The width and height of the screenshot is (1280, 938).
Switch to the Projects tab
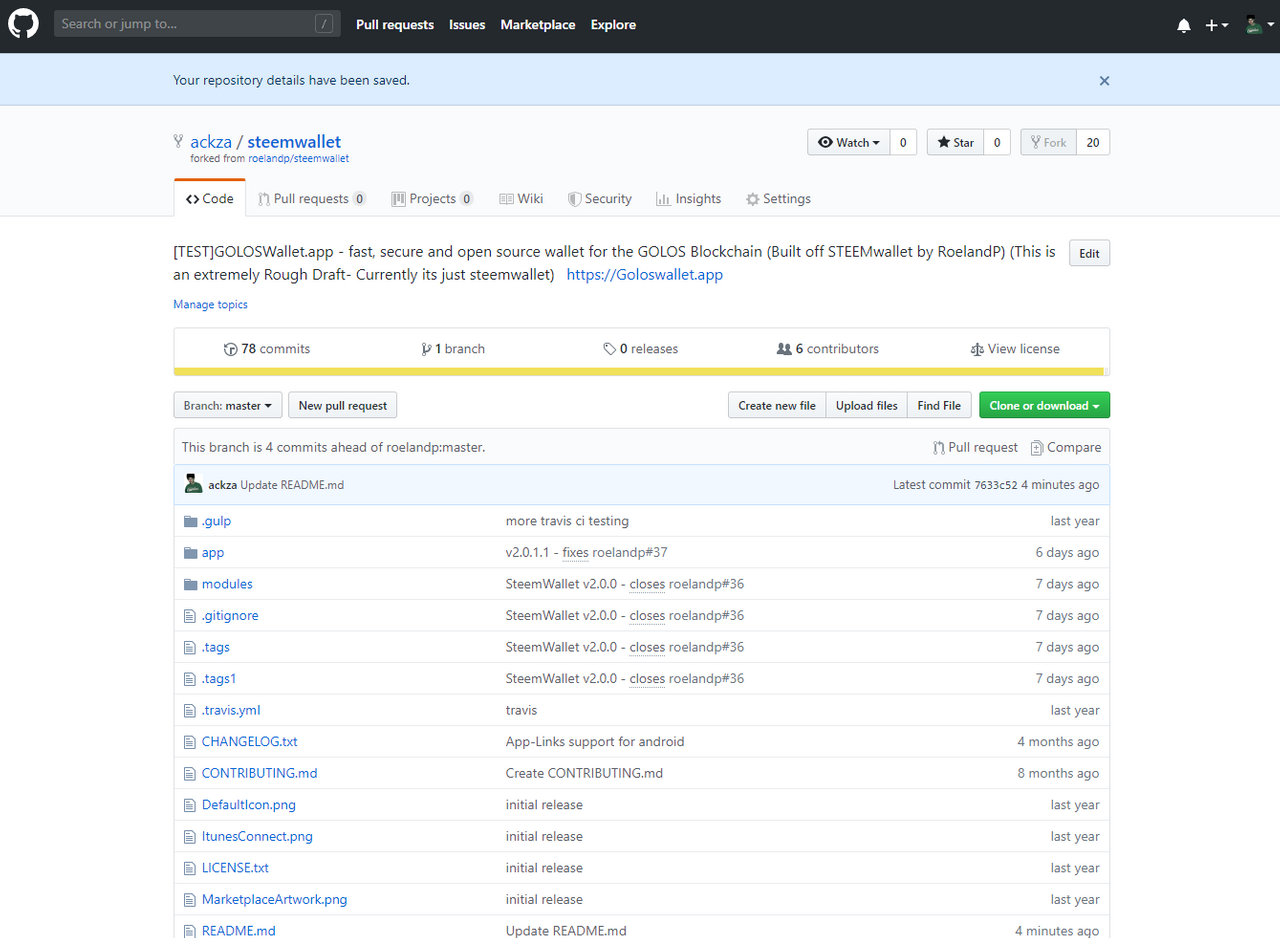(x=432, y=198)
